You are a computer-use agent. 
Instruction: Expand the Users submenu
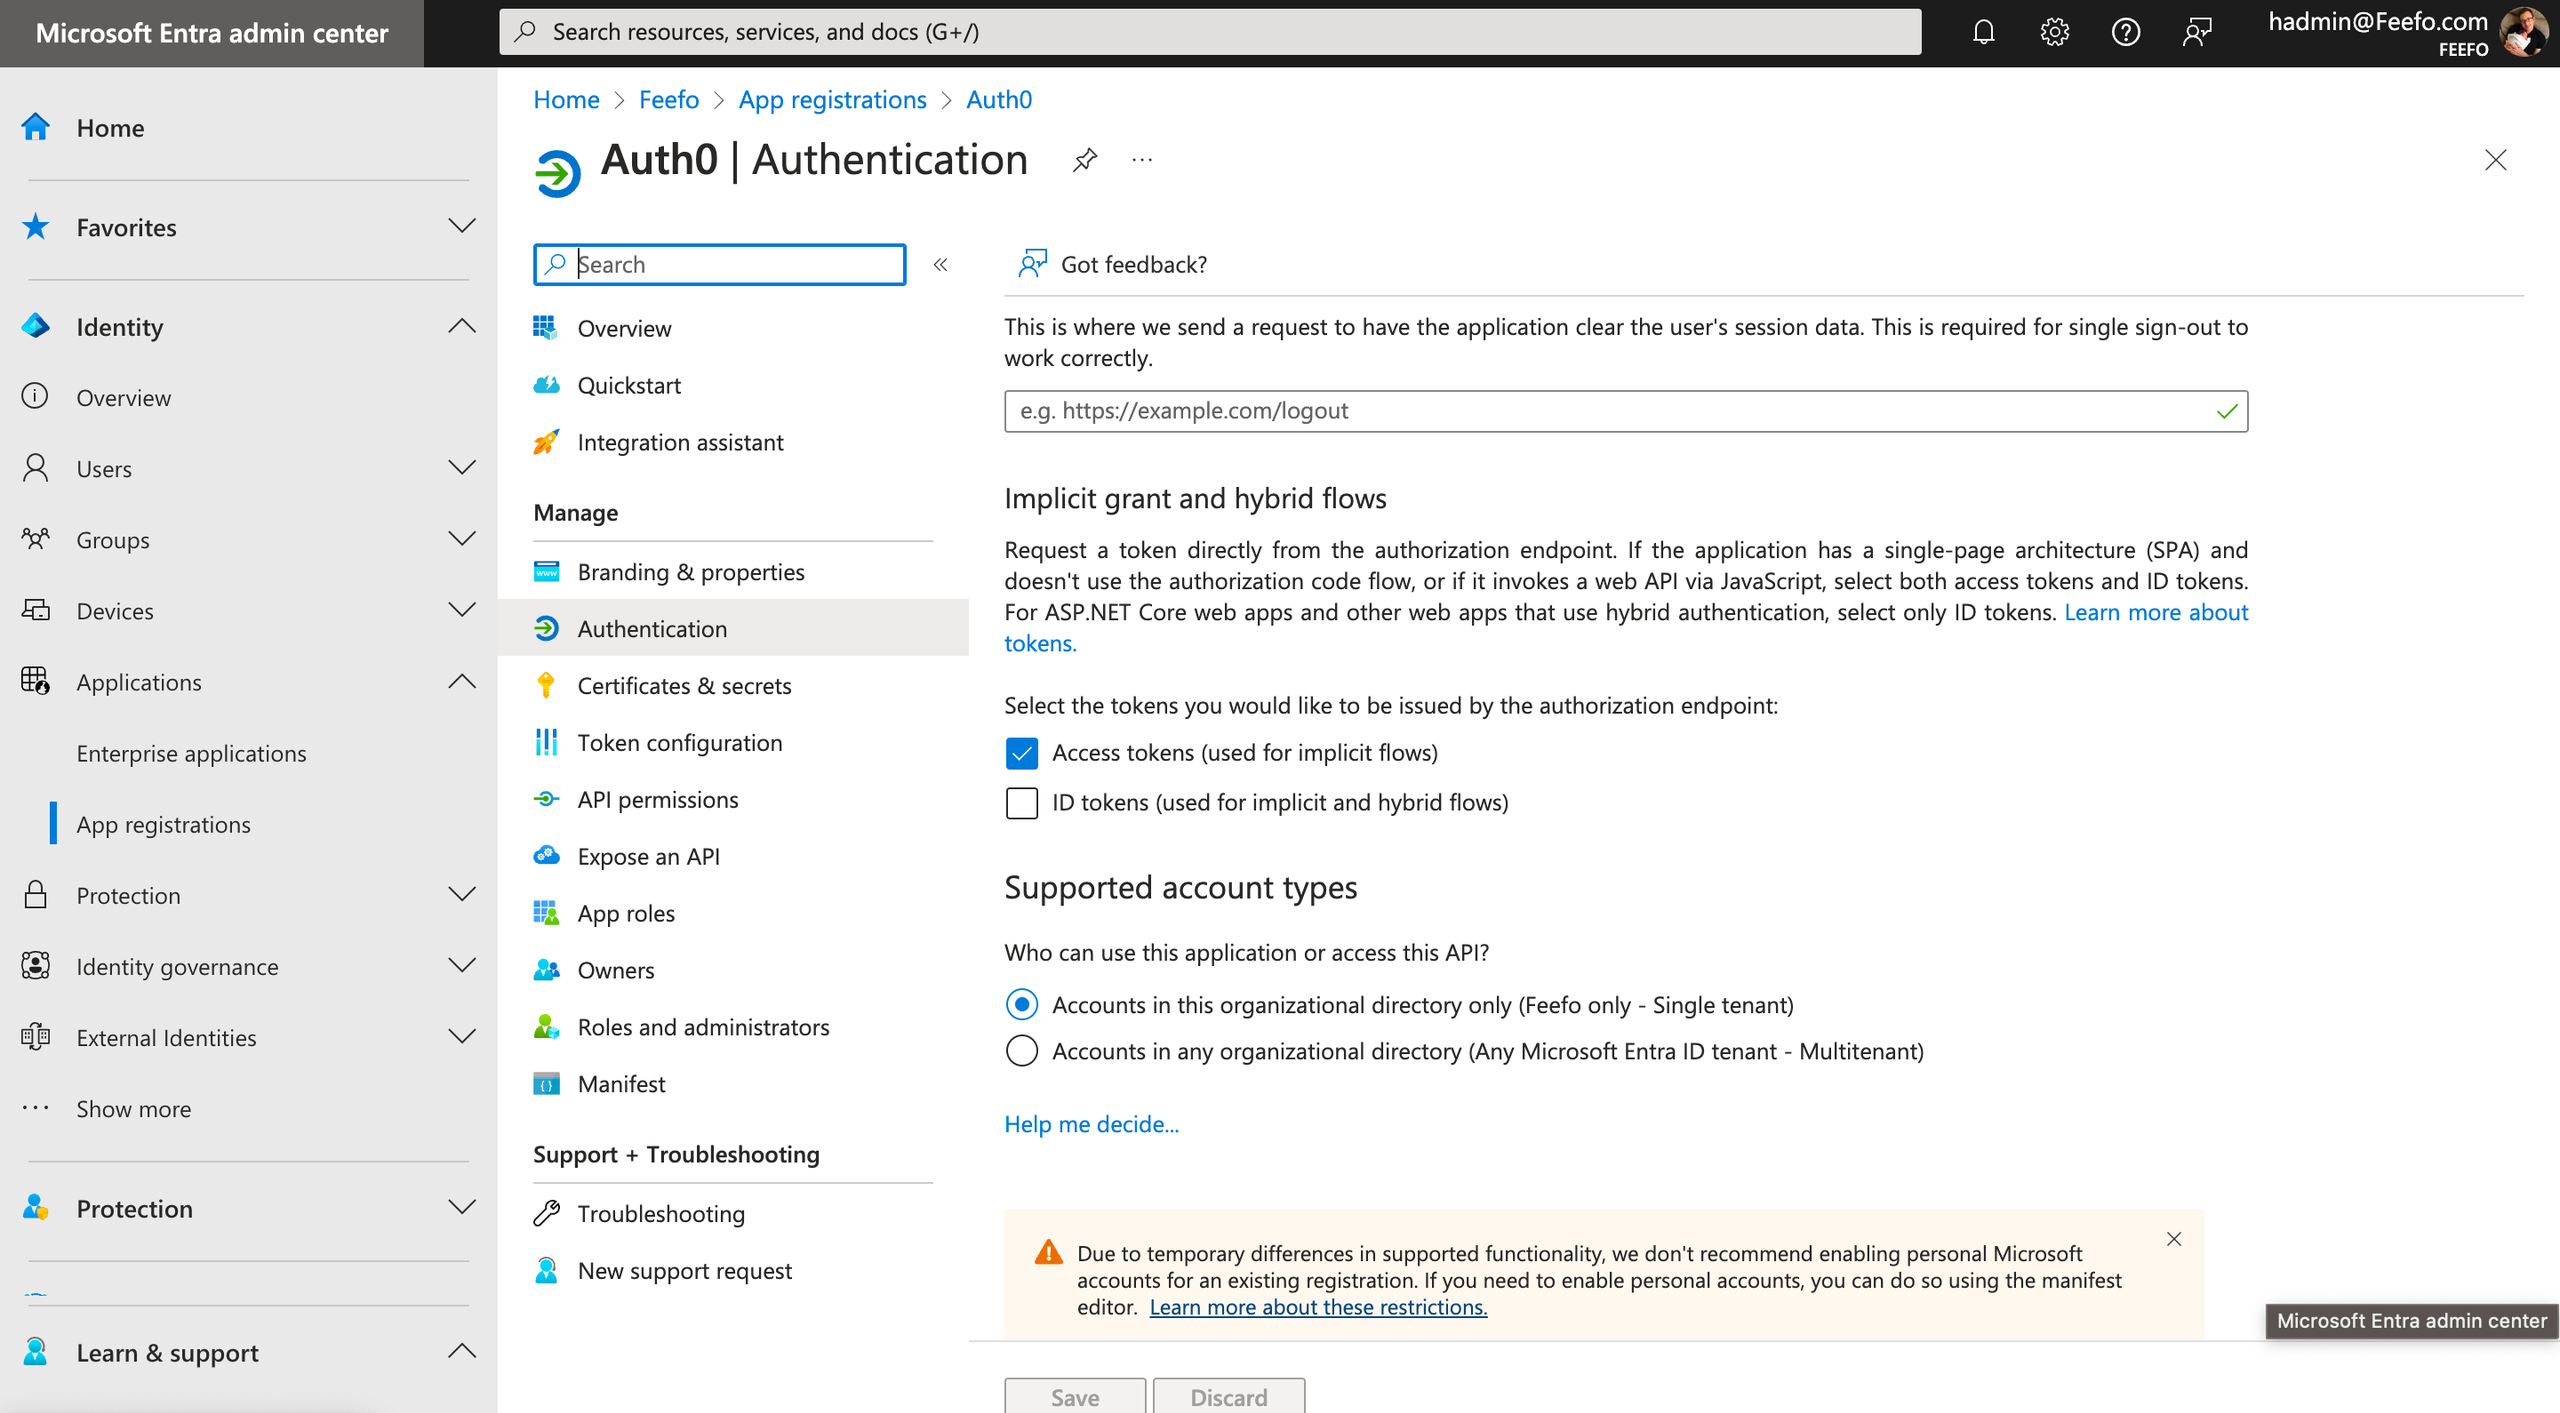[x=461, y=468]
